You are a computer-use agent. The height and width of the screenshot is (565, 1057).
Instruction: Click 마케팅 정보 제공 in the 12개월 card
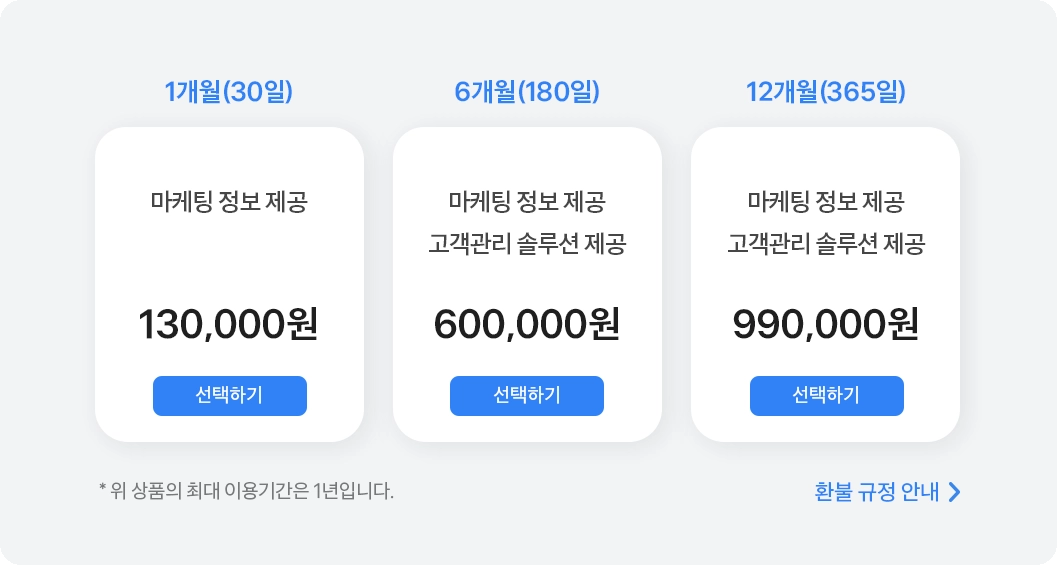click(x=825, y=202)
